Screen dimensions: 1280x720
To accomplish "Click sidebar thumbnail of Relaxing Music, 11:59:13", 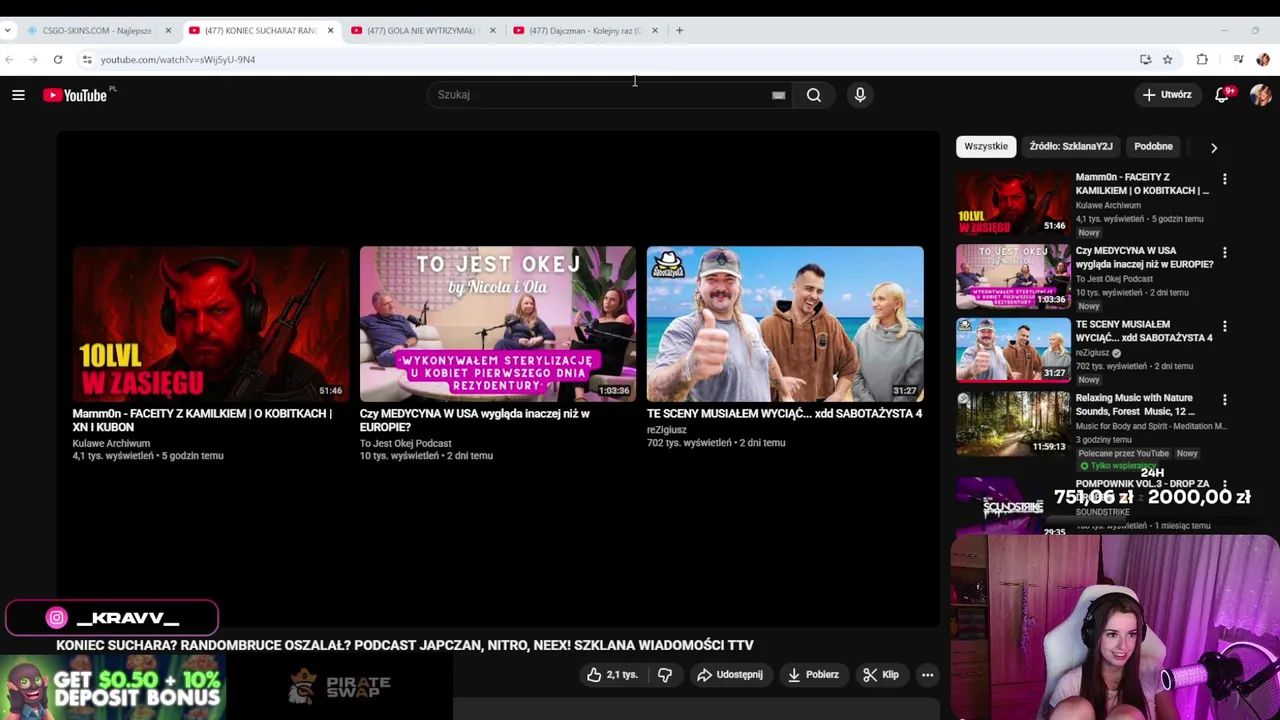I will 1013,424.
